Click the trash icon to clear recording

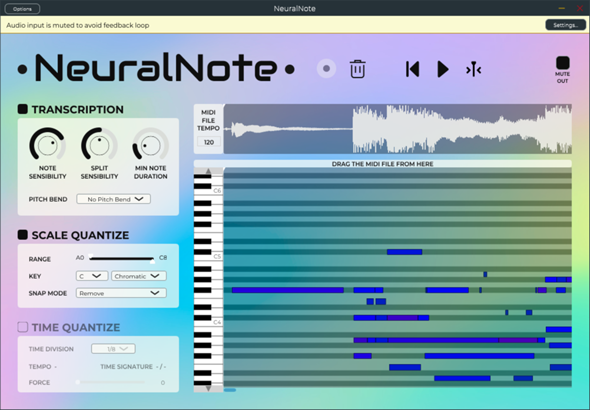(x=357, y=69)
